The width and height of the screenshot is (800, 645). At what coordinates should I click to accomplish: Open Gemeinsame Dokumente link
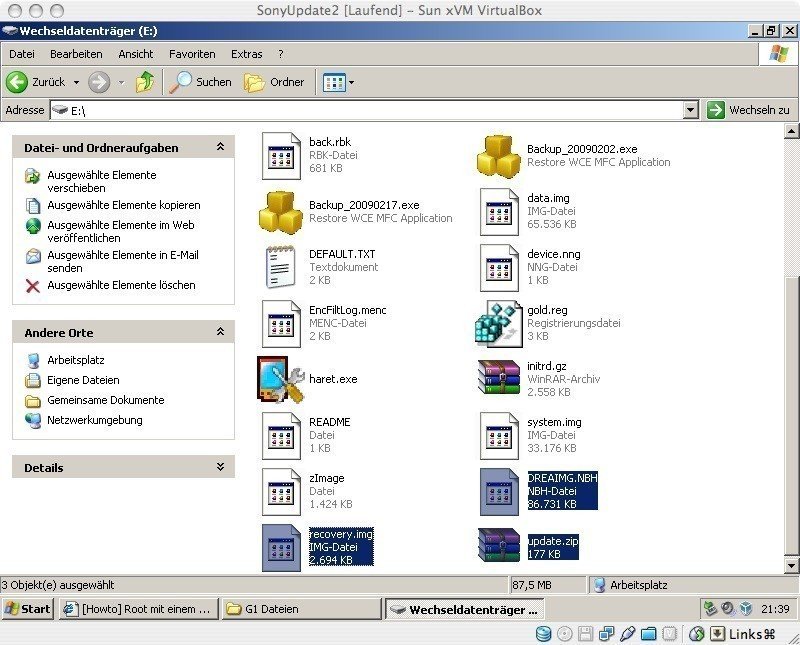click(106, 400)
